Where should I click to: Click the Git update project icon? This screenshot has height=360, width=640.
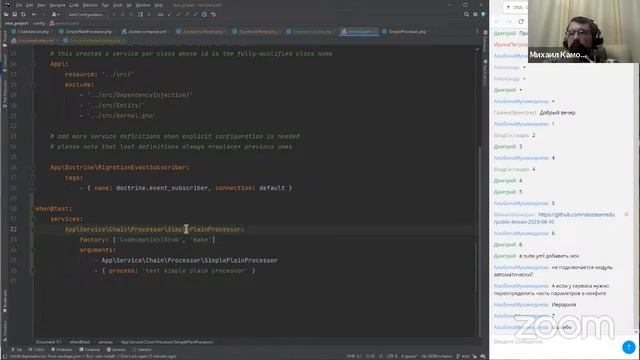pyautogui.click(x=170, y=14)
